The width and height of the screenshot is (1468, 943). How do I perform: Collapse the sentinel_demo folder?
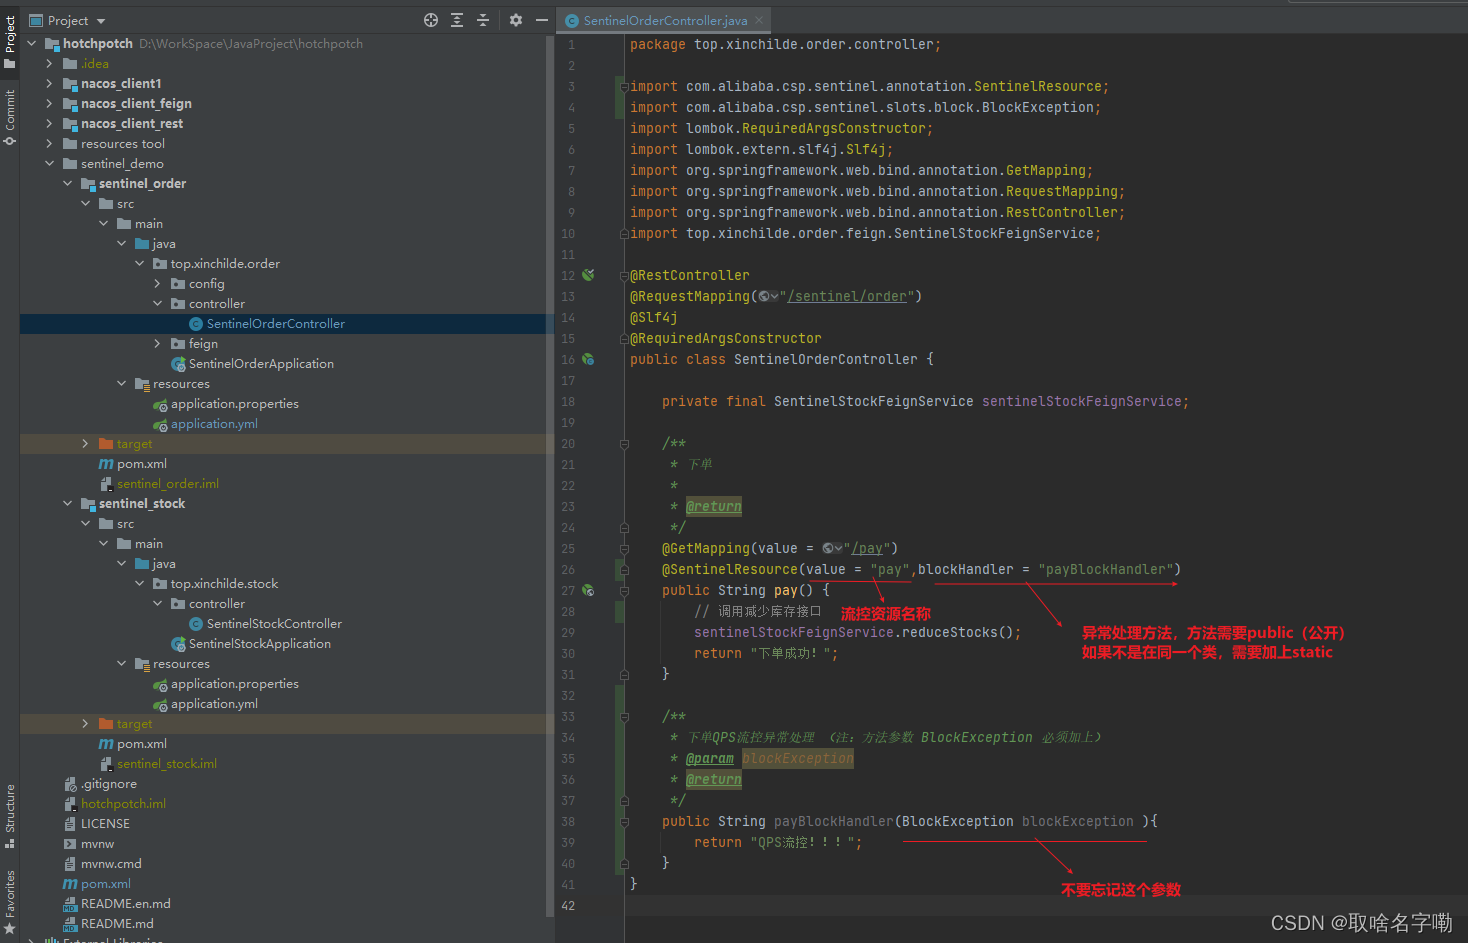[x=49, y=164]
